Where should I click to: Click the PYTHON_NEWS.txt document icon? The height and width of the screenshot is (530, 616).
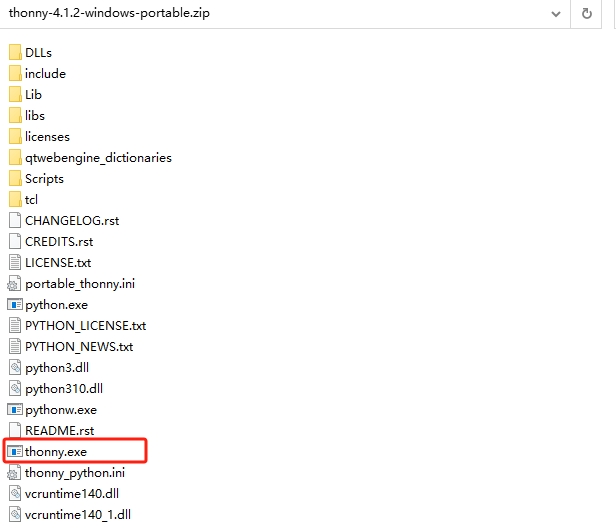[15, 347]
